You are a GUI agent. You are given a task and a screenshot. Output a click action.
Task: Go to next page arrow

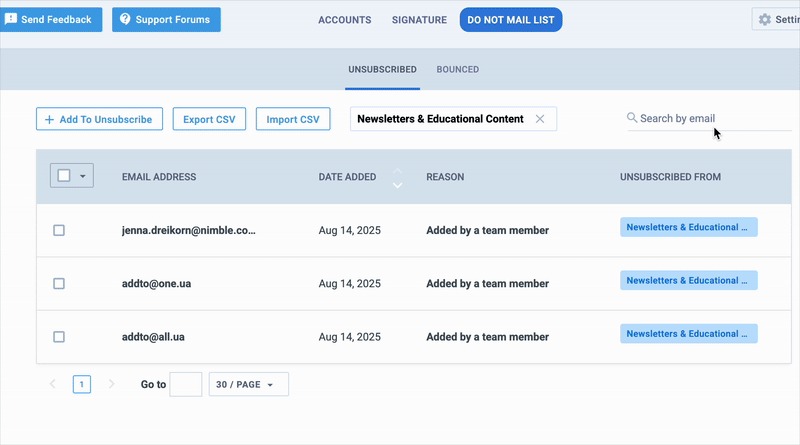111,384
